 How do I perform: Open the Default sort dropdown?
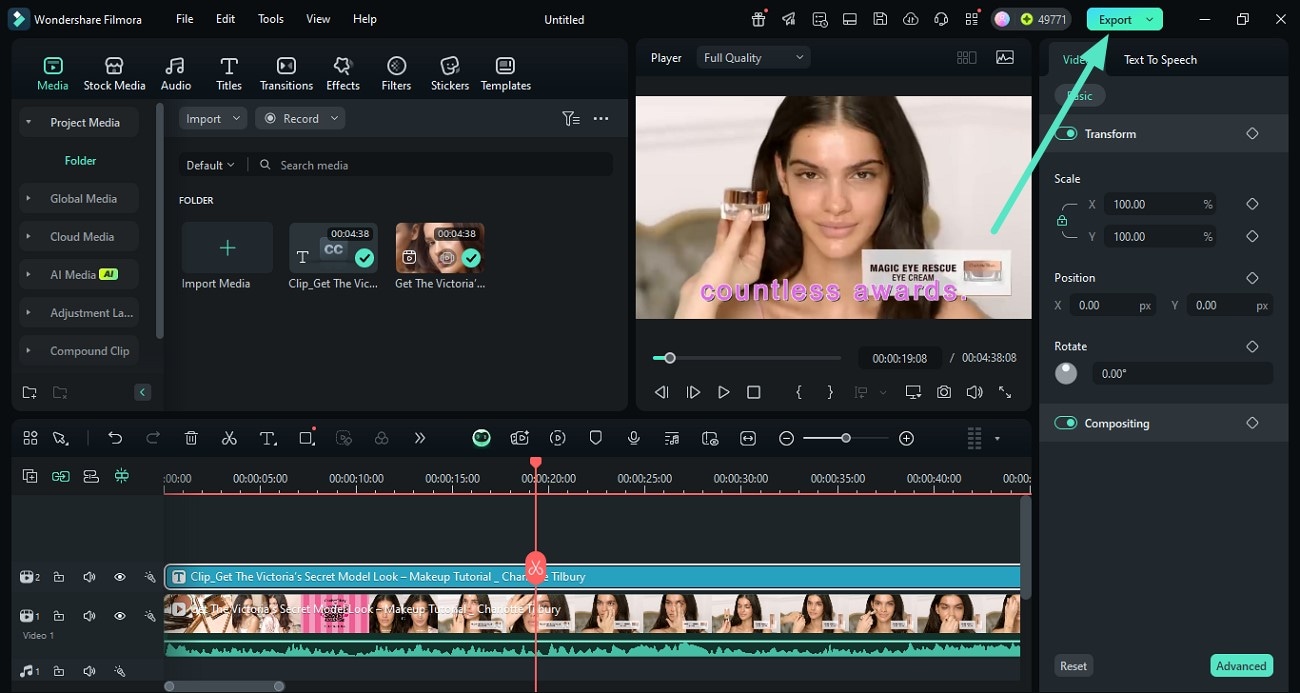[210, 165]
